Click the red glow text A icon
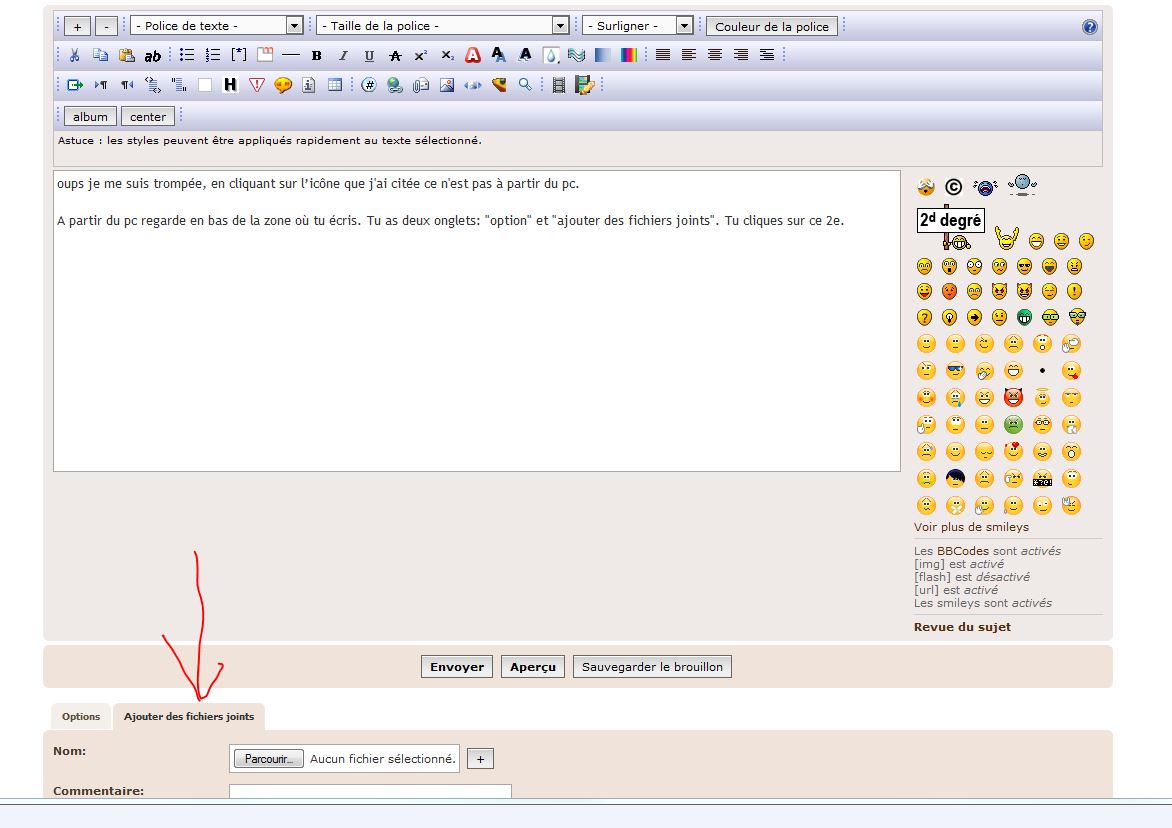 click(x=473, y=55)
